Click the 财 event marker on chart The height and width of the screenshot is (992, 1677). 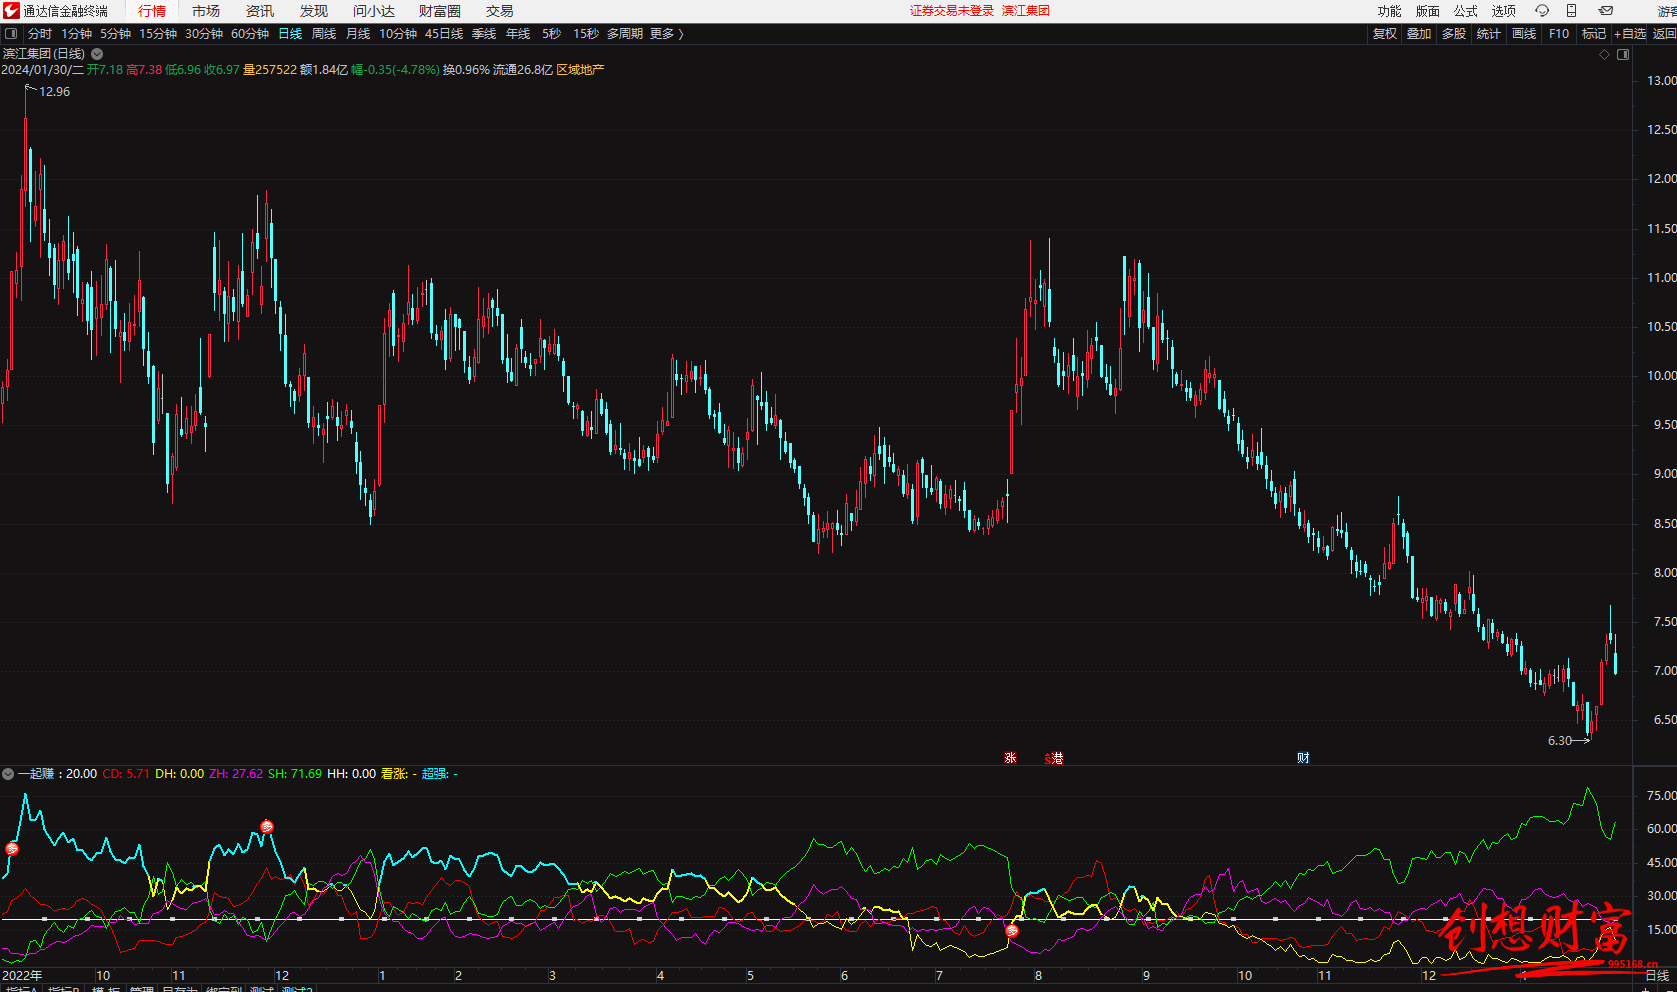(1303, 758)
